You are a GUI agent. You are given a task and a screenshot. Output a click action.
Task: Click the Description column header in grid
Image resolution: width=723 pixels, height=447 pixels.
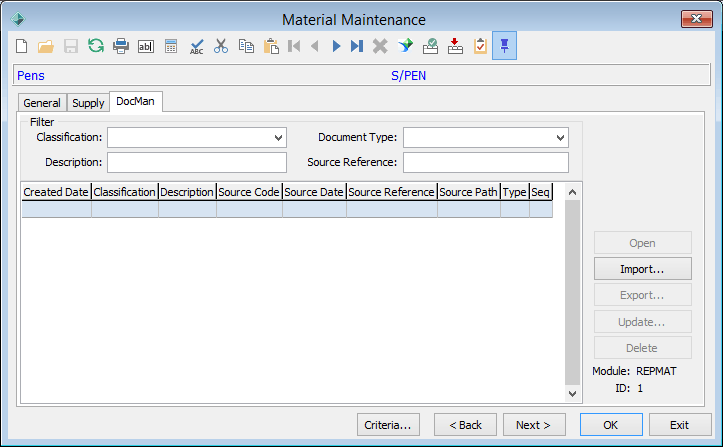pos(187,192)
